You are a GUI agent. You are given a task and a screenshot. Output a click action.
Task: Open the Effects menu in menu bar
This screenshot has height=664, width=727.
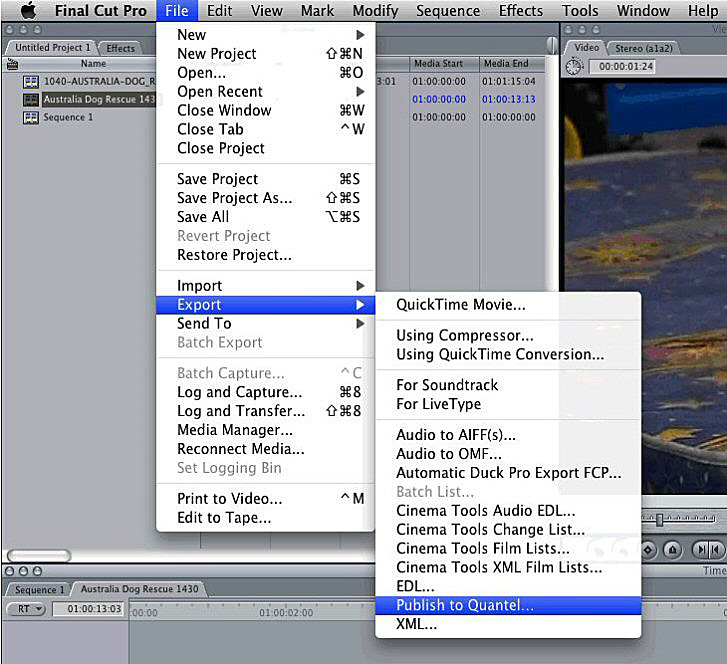click(x=521, y=10)
